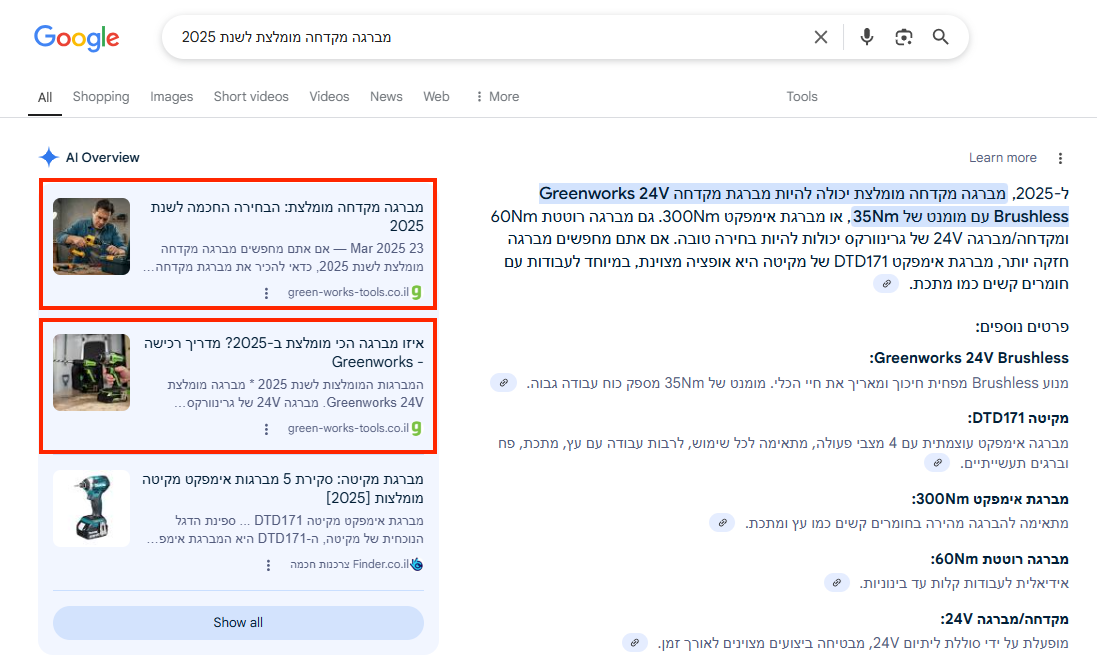Open Google Lens image search

click(x=903, y=37)
